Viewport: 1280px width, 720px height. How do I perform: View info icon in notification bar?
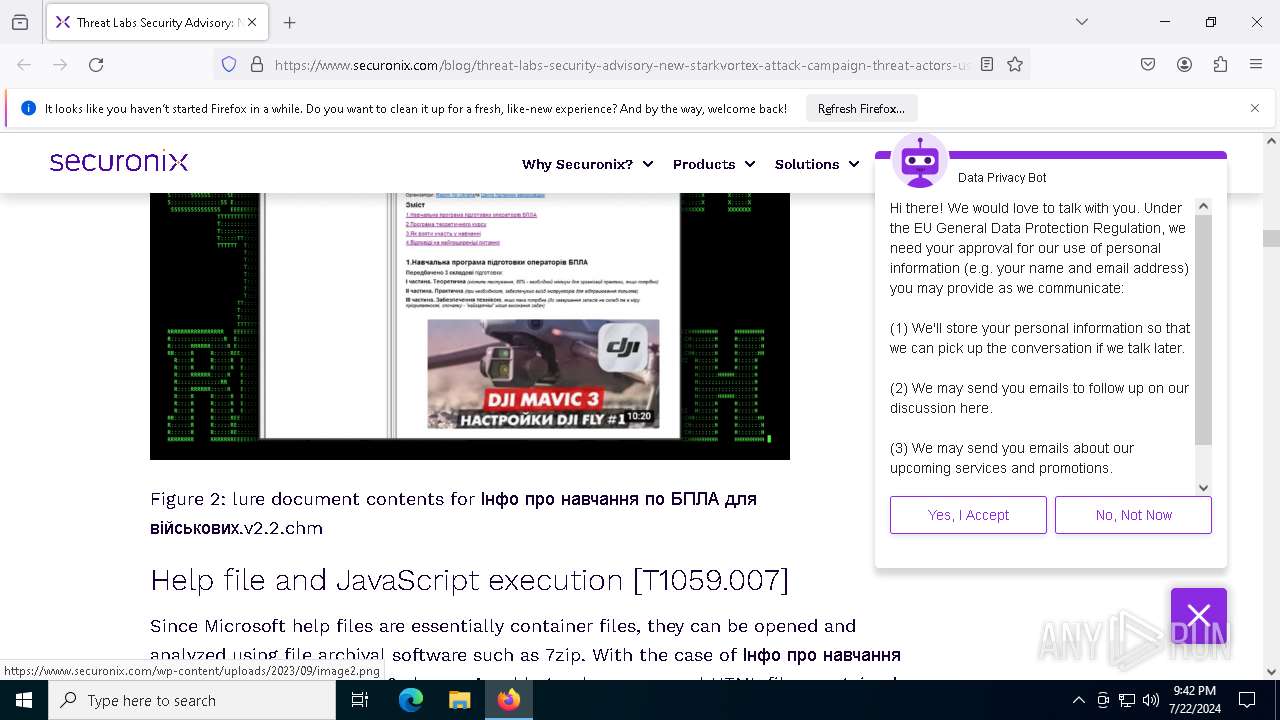click(28, 108)
